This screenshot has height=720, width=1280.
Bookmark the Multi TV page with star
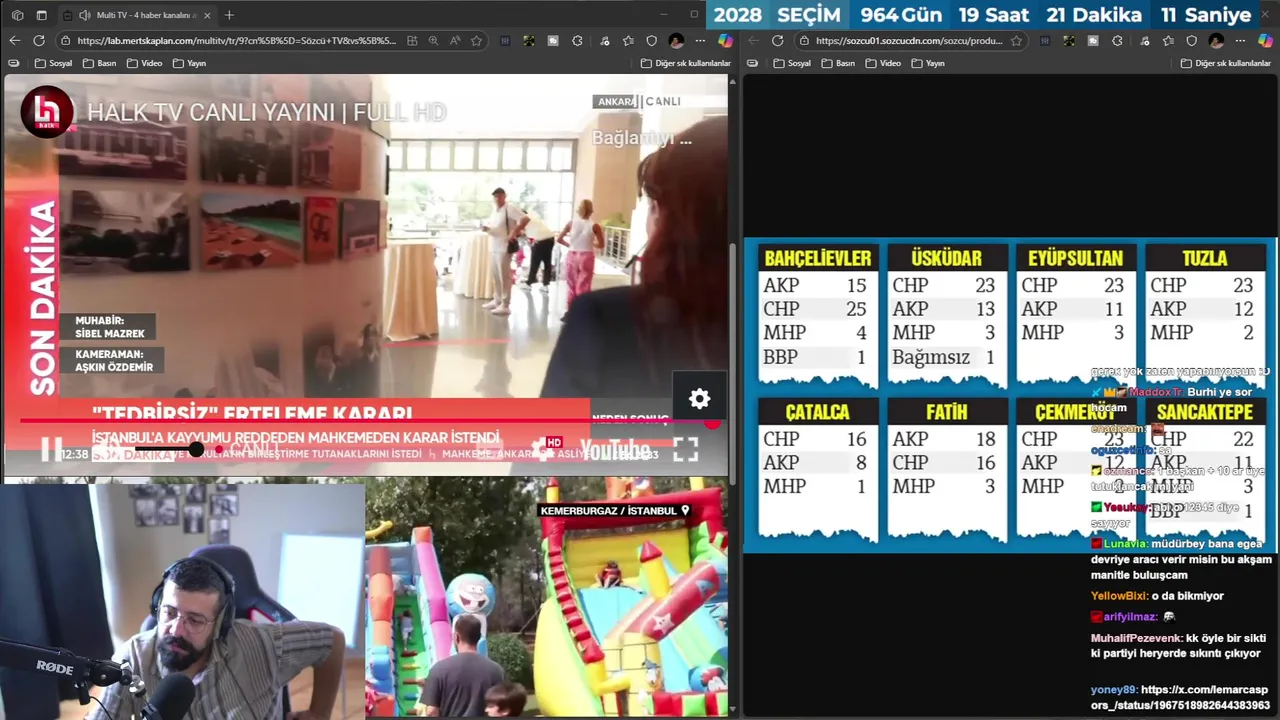(x=477, y=41)
